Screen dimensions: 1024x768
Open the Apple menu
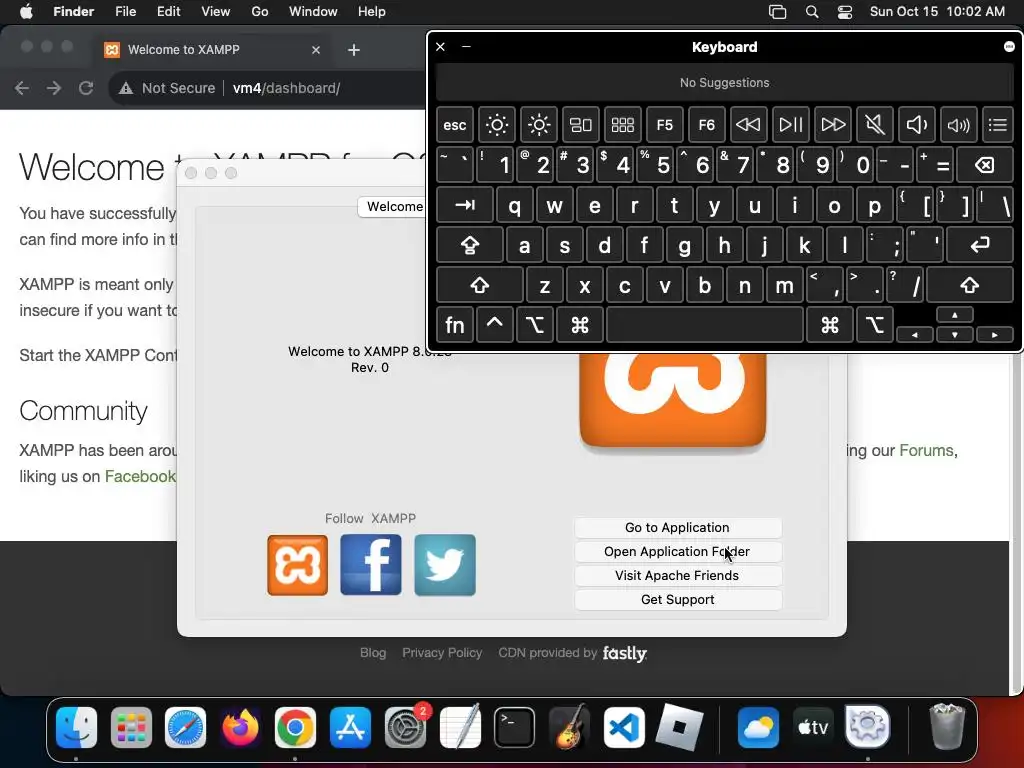pos(26,12)
